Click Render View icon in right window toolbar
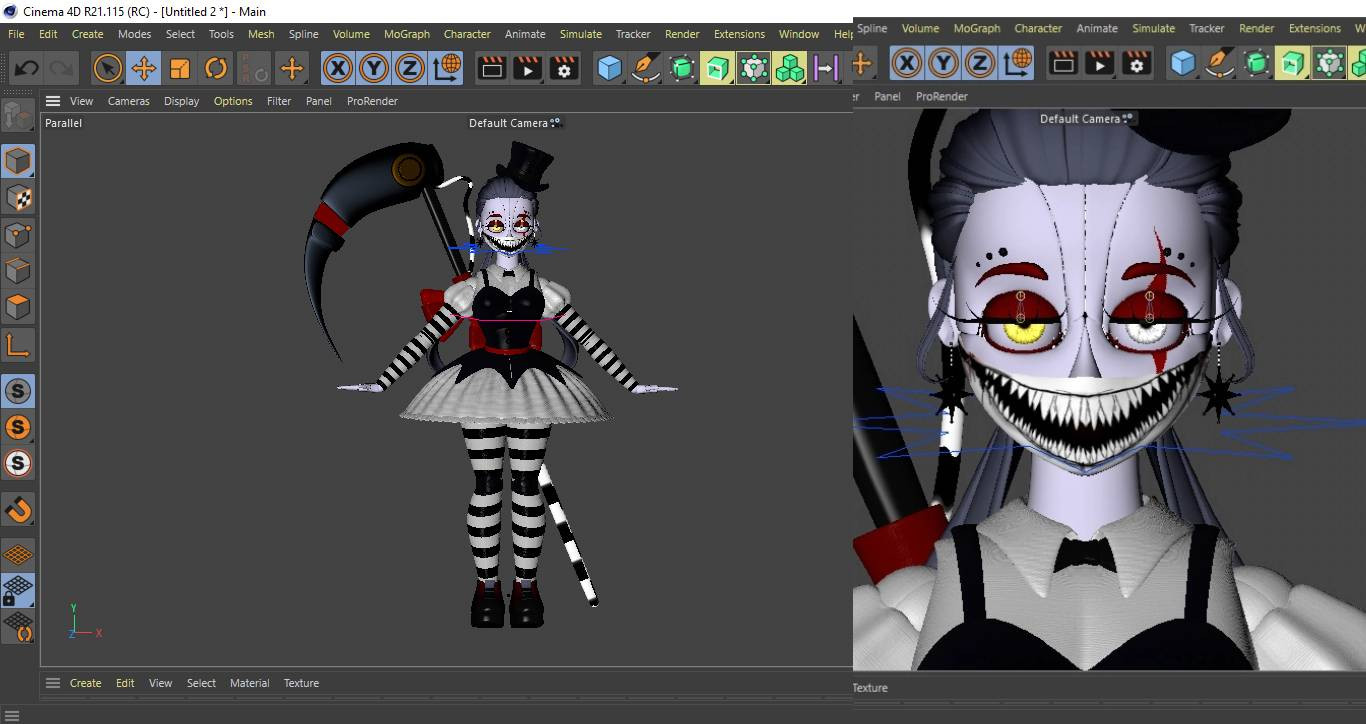Image resolution: width=1366 pixels, height=724 pixels. [x=1063, y=64]
